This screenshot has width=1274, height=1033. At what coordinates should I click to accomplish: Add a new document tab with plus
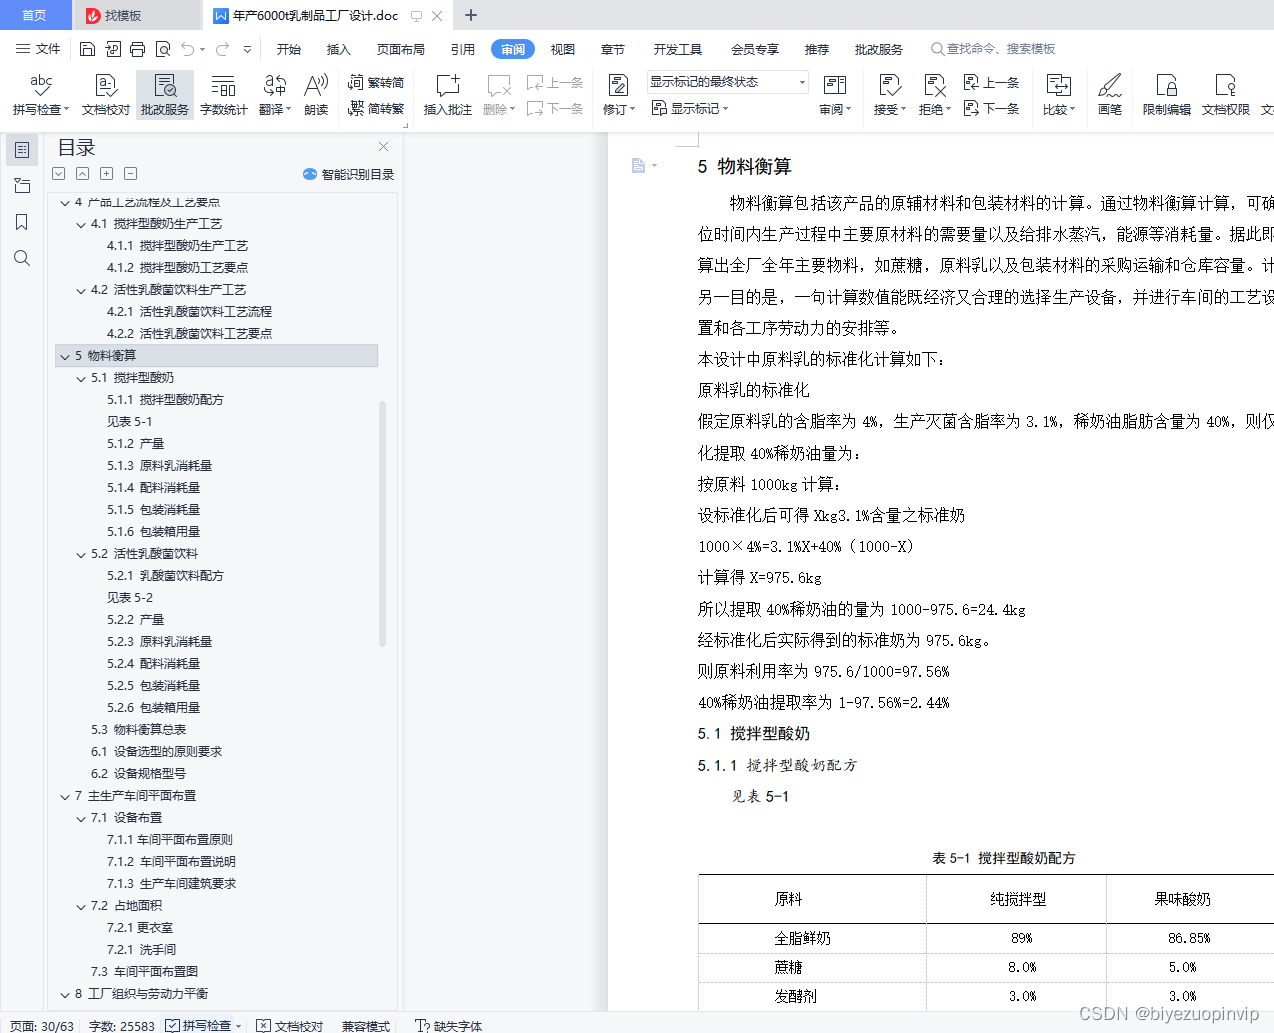tap(471, 15)
